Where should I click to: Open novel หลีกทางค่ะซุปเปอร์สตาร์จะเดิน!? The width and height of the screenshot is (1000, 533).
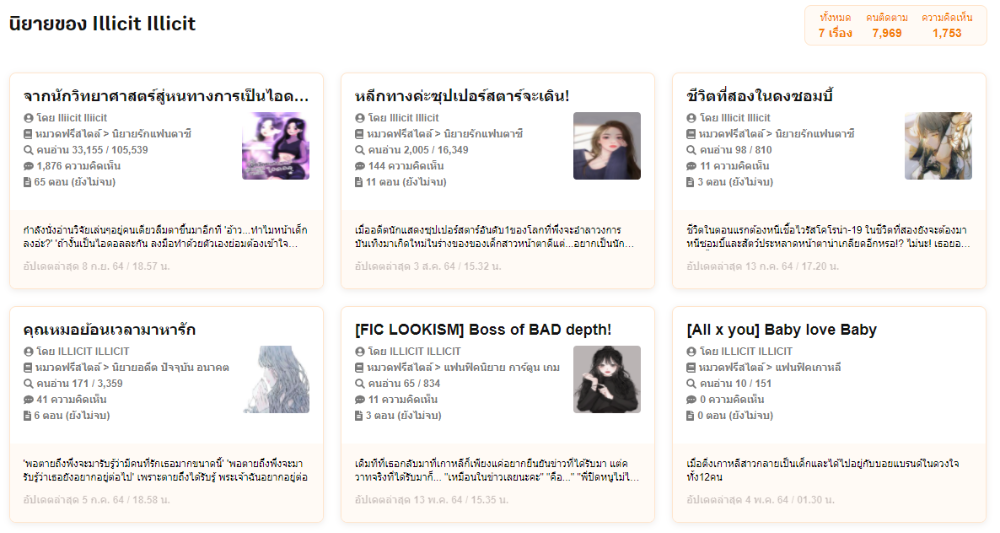point(462,96)
